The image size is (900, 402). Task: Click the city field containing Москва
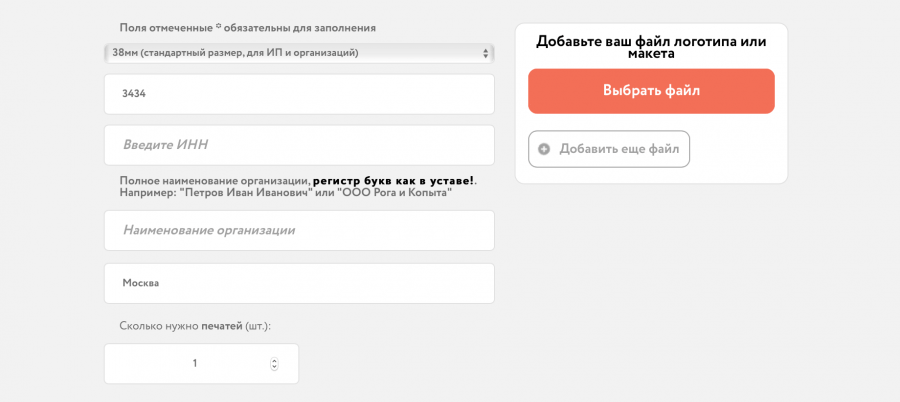(x=299, y=283)
